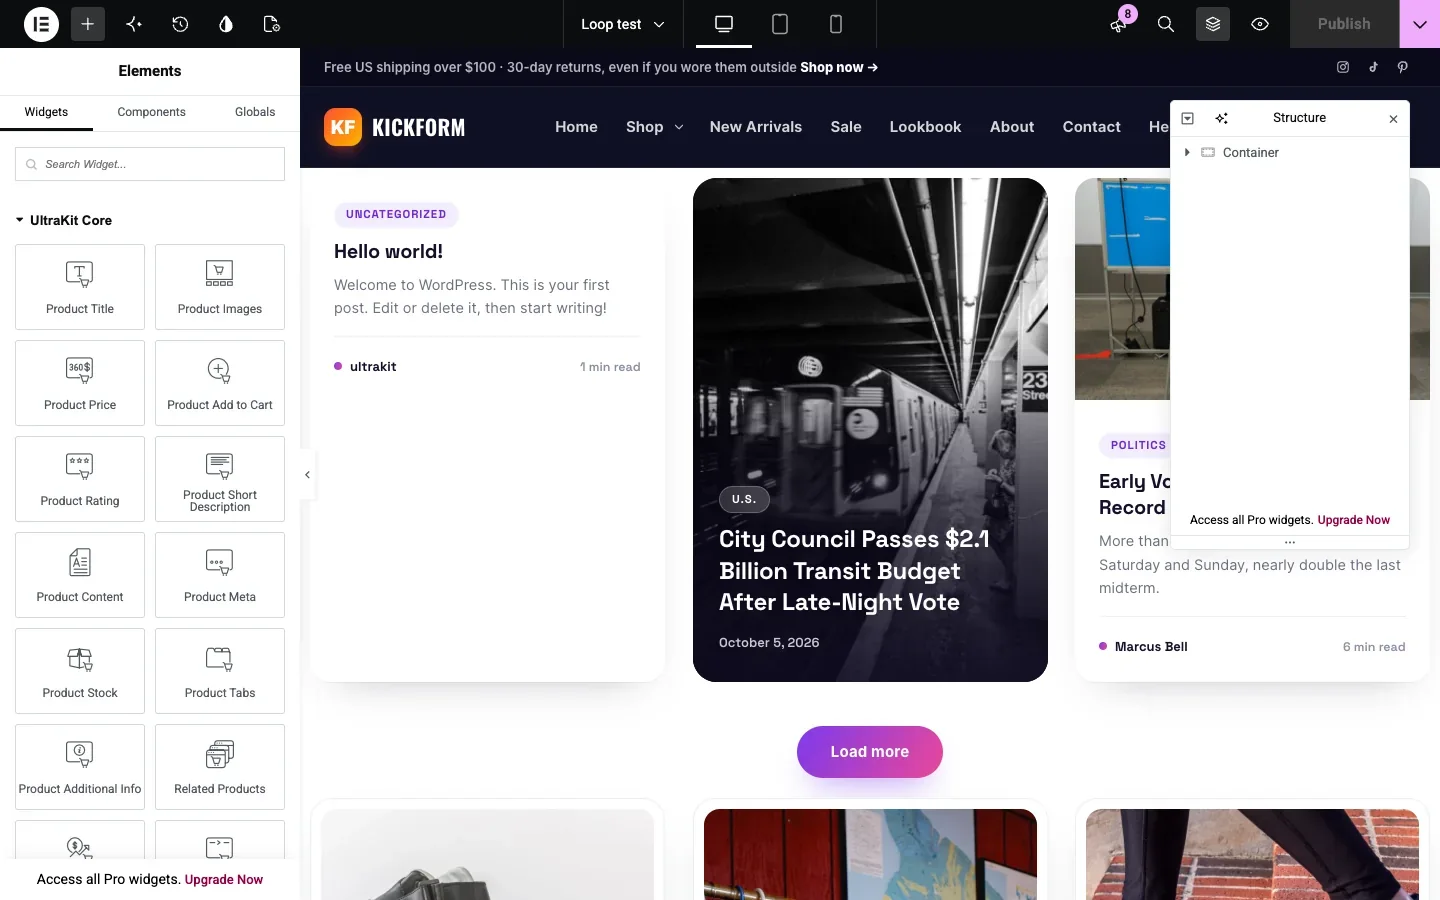Open site styles droplet icon

click(226, 24)
